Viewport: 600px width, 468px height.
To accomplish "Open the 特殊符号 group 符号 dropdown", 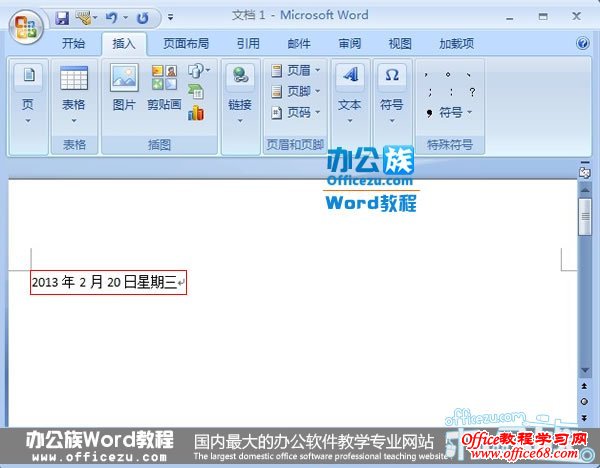I will pos(448,113).
